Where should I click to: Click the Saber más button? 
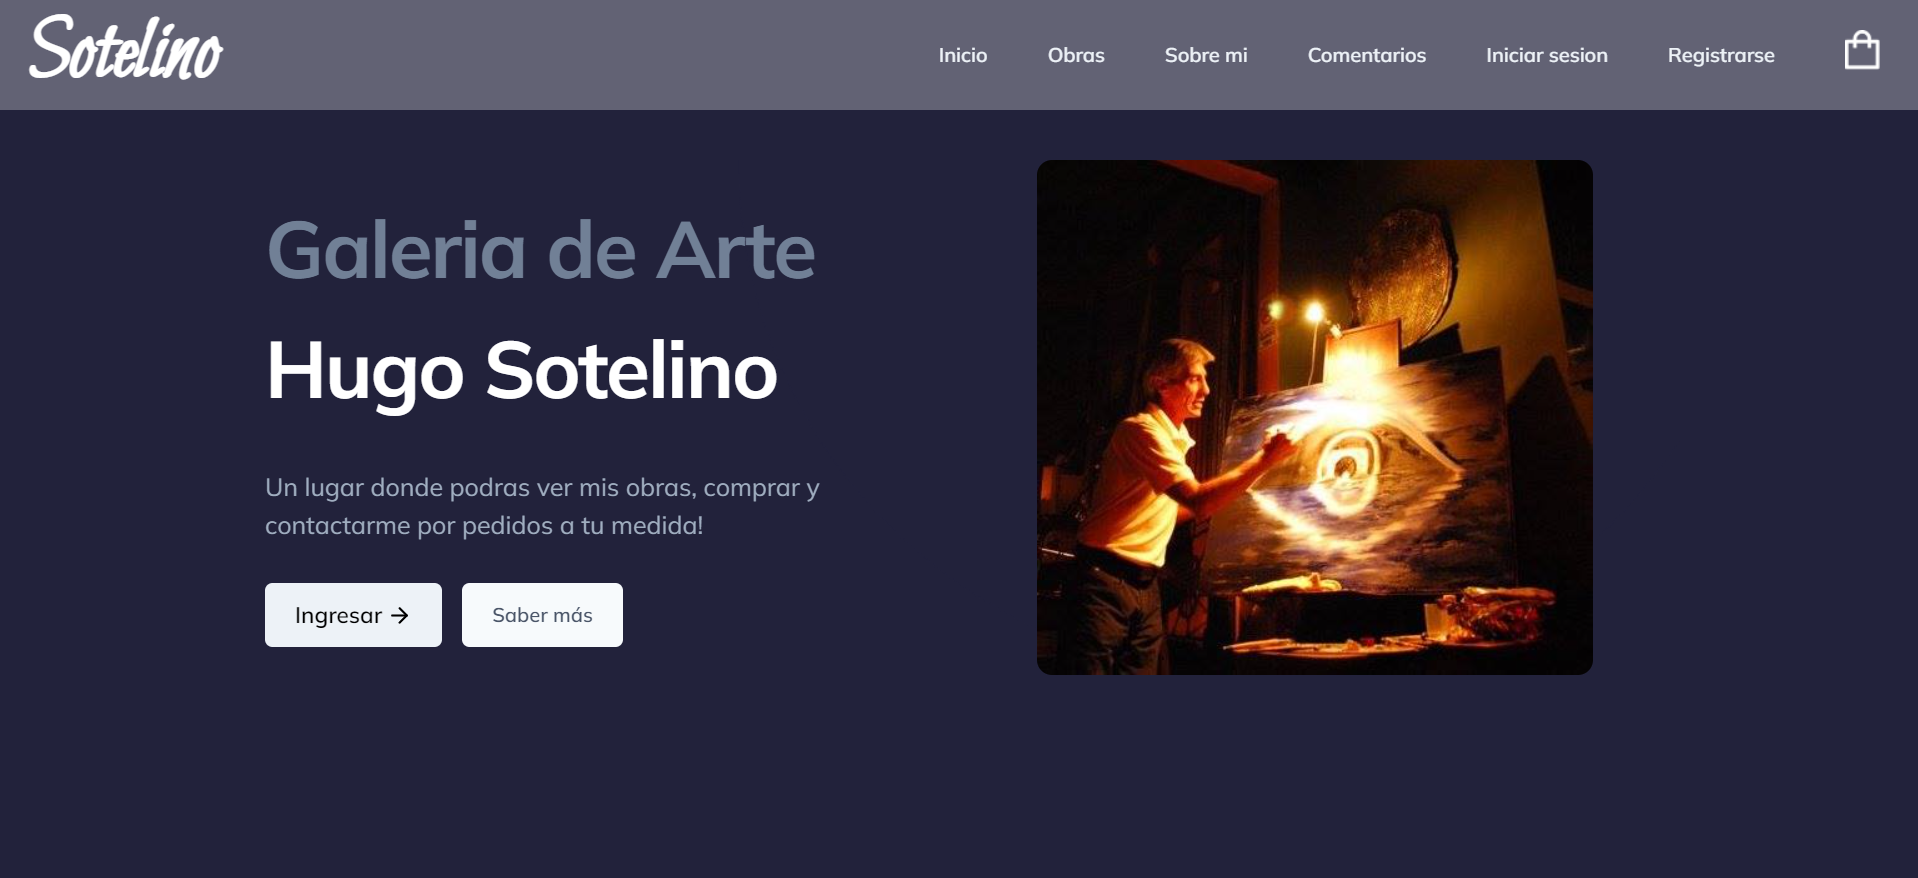point(542,615)
